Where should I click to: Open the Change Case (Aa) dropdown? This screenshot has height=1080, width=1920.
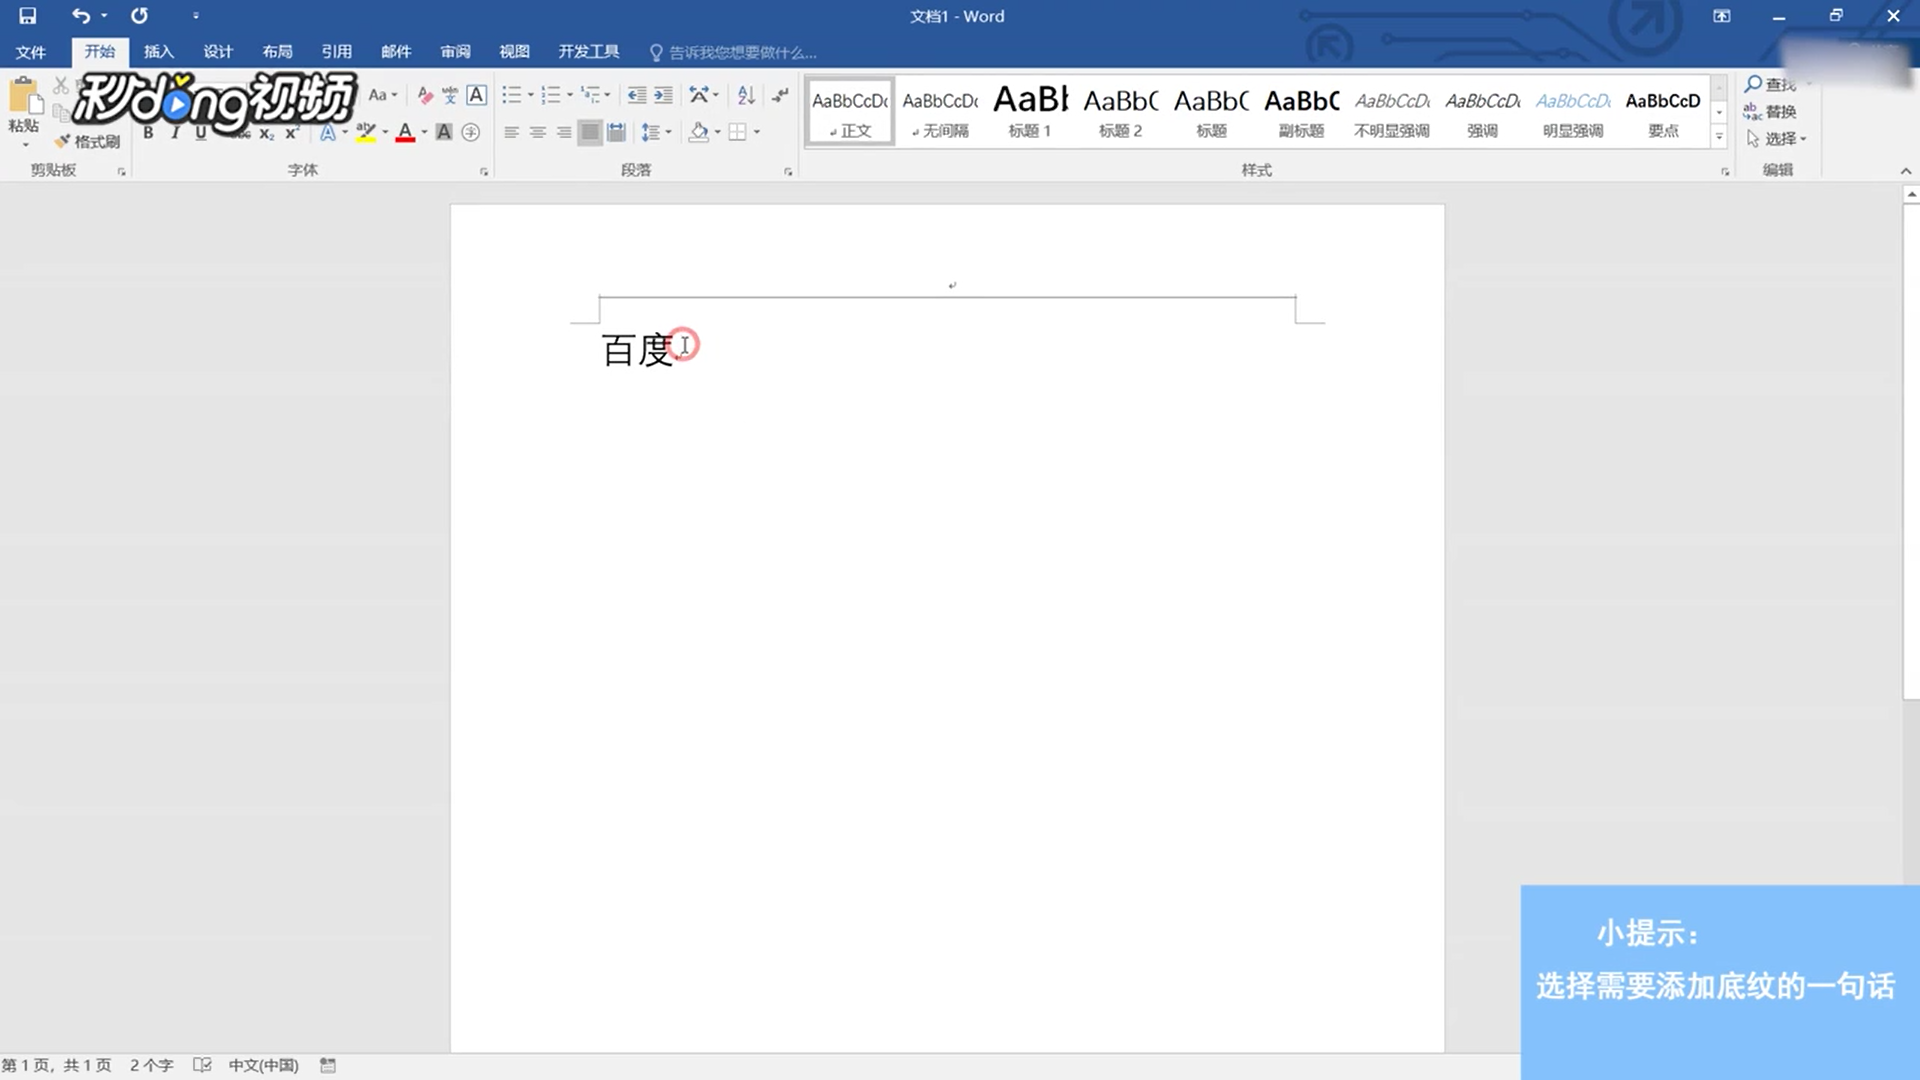point(382,96)
